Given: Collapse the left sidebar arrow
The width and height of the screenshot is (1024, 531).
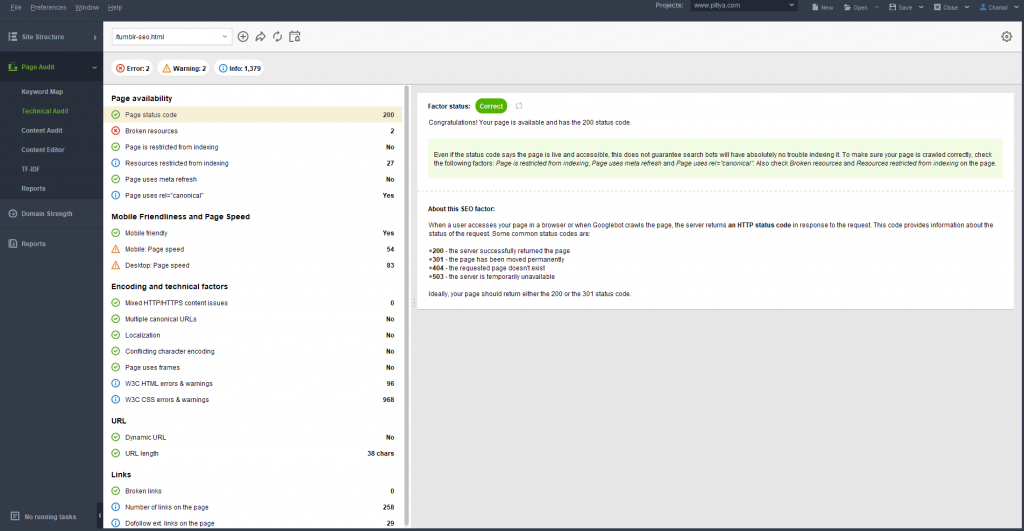Looking at the screenshot, I should (x=99, y=516).
